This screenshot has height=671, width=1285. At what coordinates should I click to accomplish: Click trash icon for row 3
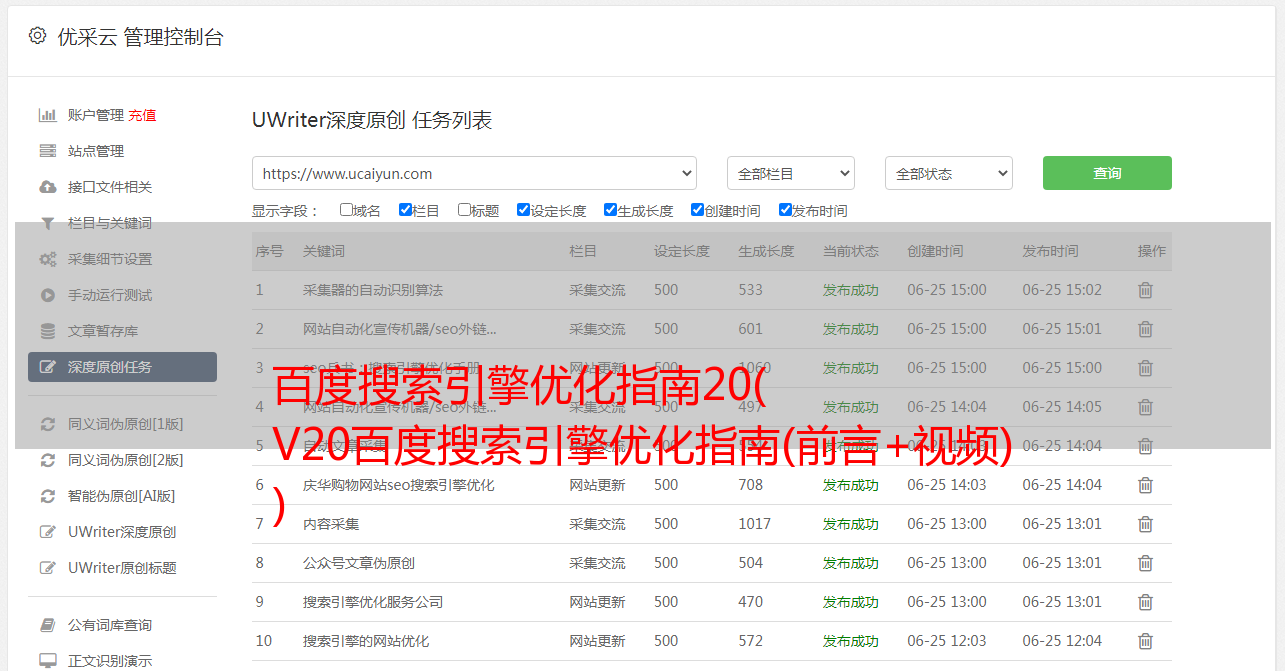pyautogui.click(x=1146, y=368)
